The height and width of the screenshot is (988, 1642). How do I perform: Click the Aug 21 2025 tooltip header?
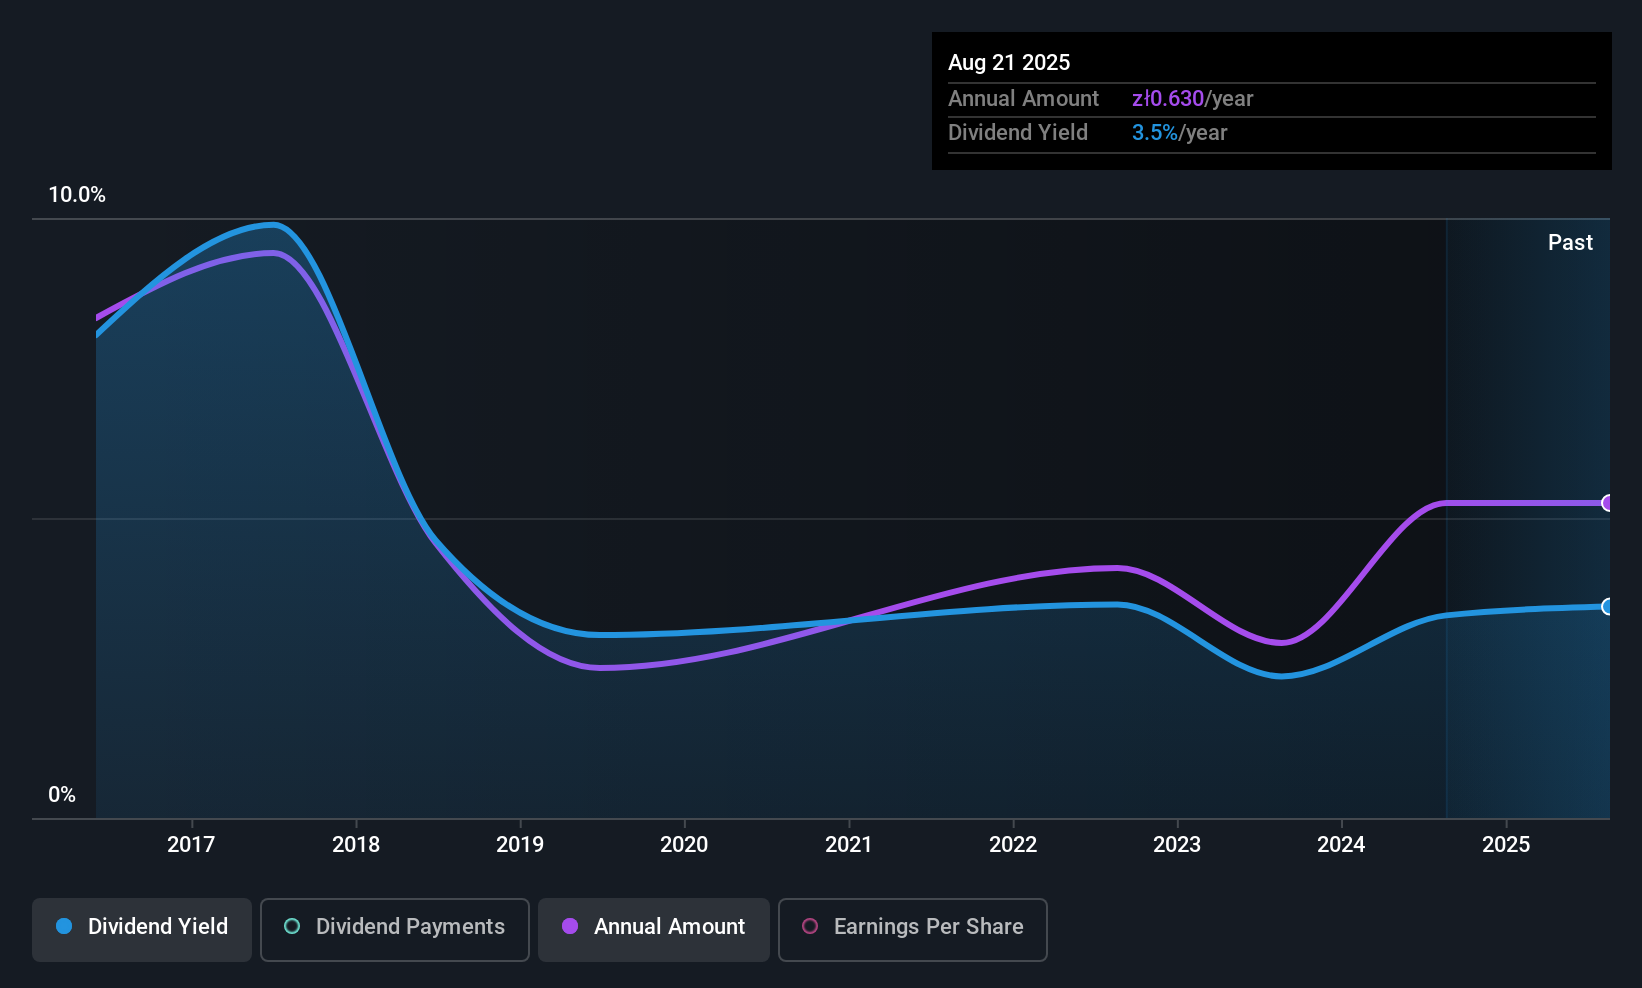1009,62
